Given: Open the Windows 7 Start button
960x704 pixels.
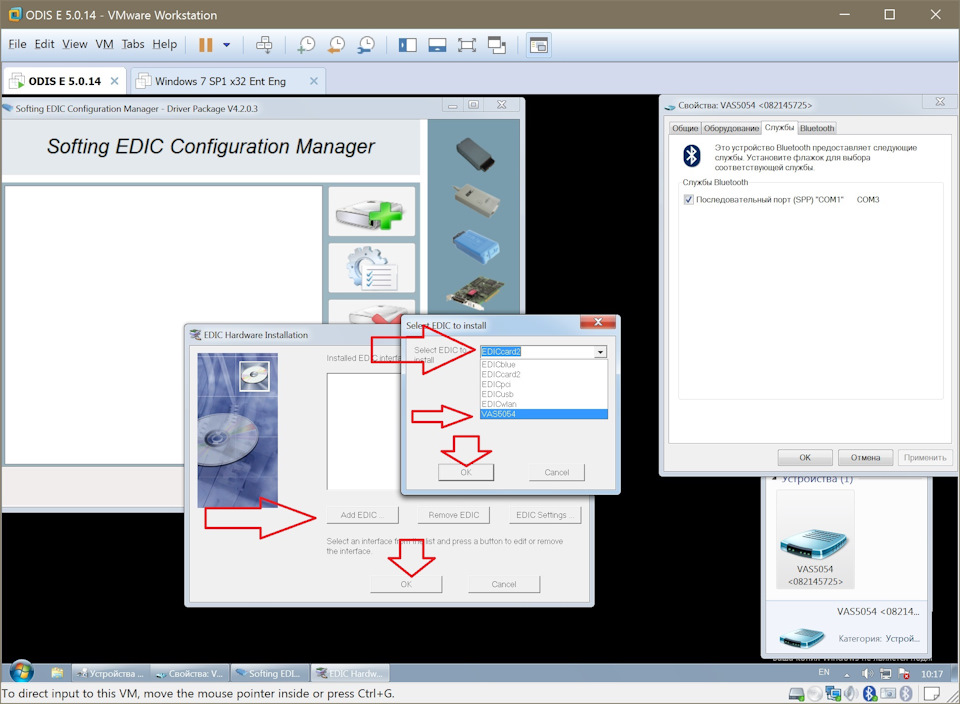Looking at the screenshot, I should (x=21, y=672).
